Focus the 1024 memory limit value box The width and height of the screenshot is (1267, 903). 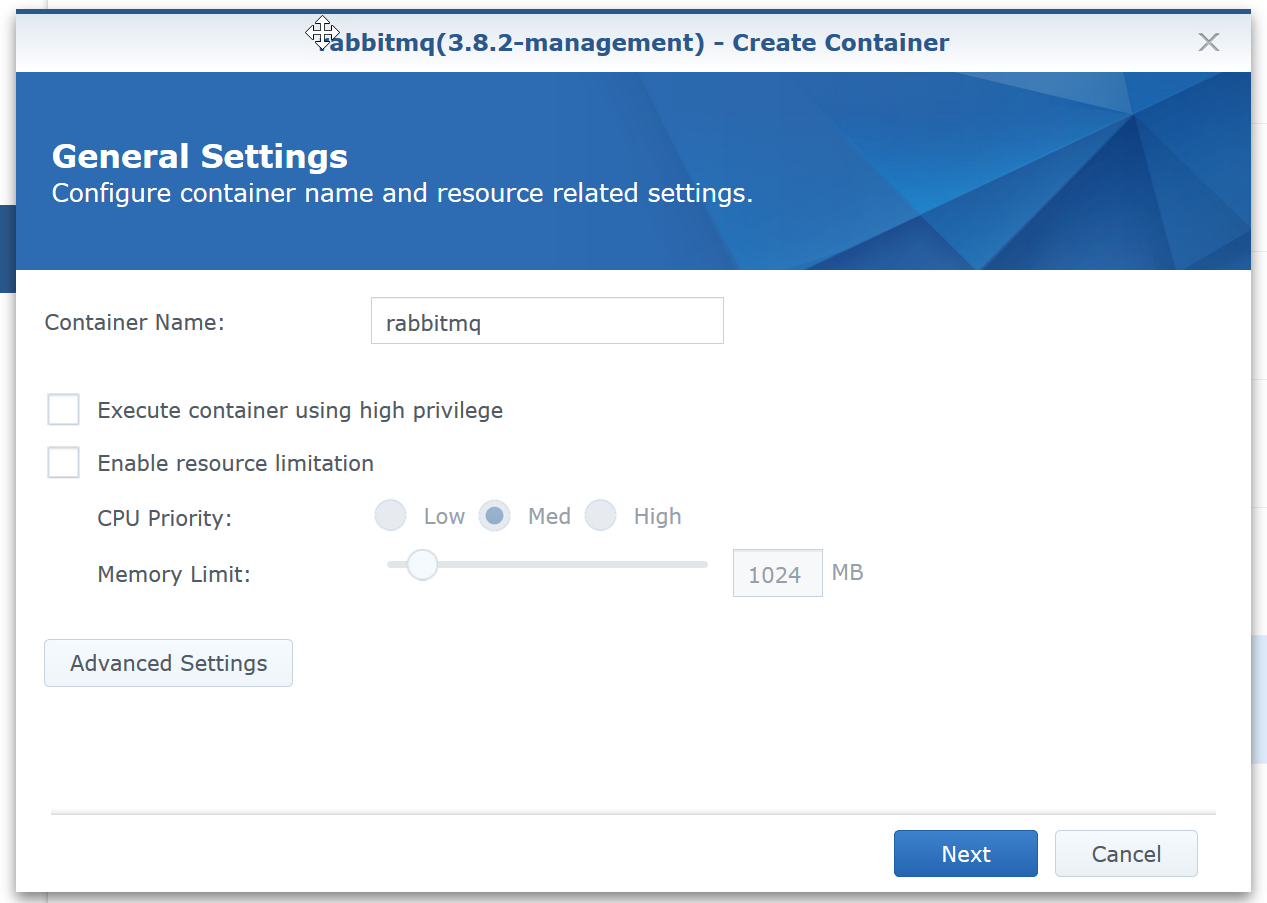click(776, 574)
